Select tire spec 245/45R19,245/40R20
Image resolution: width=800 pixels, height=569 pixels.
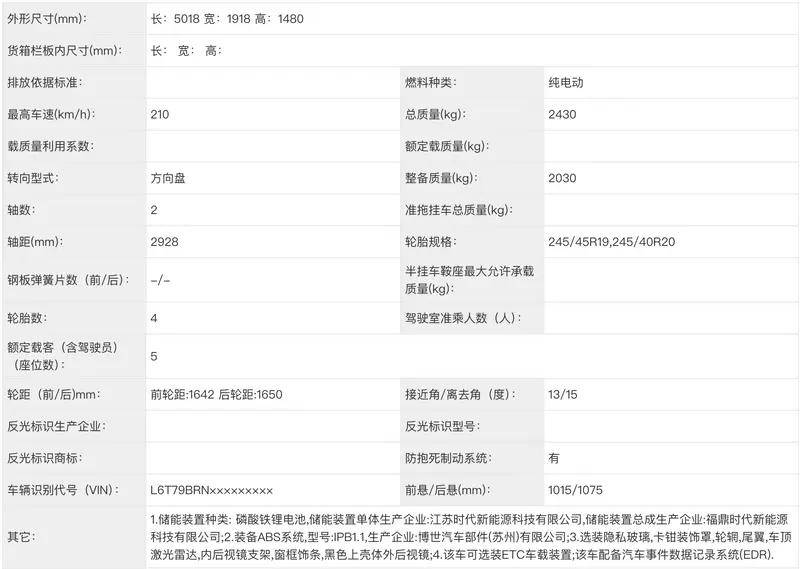tap(611, 242)
